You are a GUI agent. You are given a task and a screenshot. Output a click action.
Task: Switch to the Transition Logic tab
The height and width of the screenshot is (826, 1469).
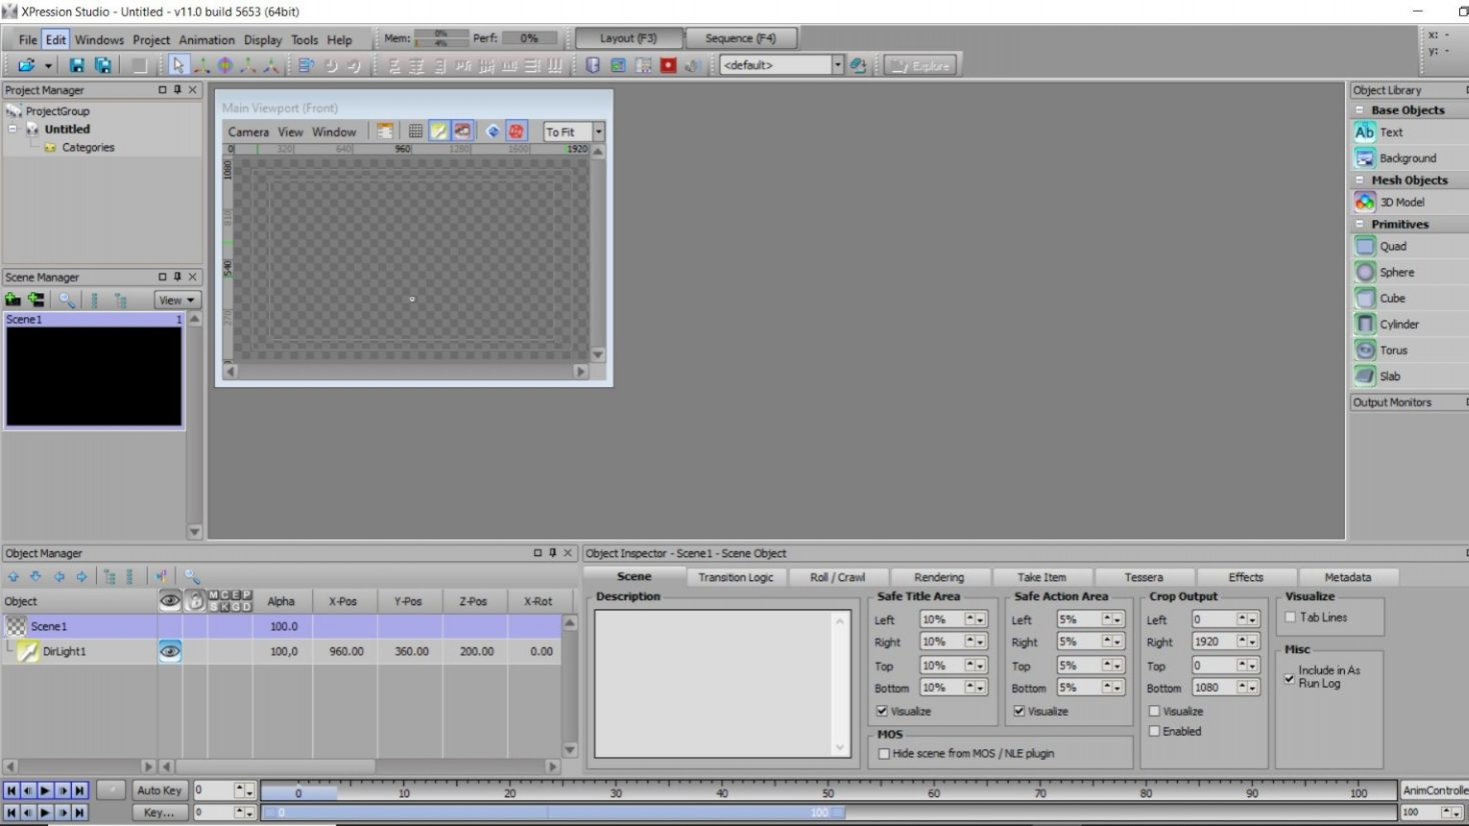click(735, 577)
